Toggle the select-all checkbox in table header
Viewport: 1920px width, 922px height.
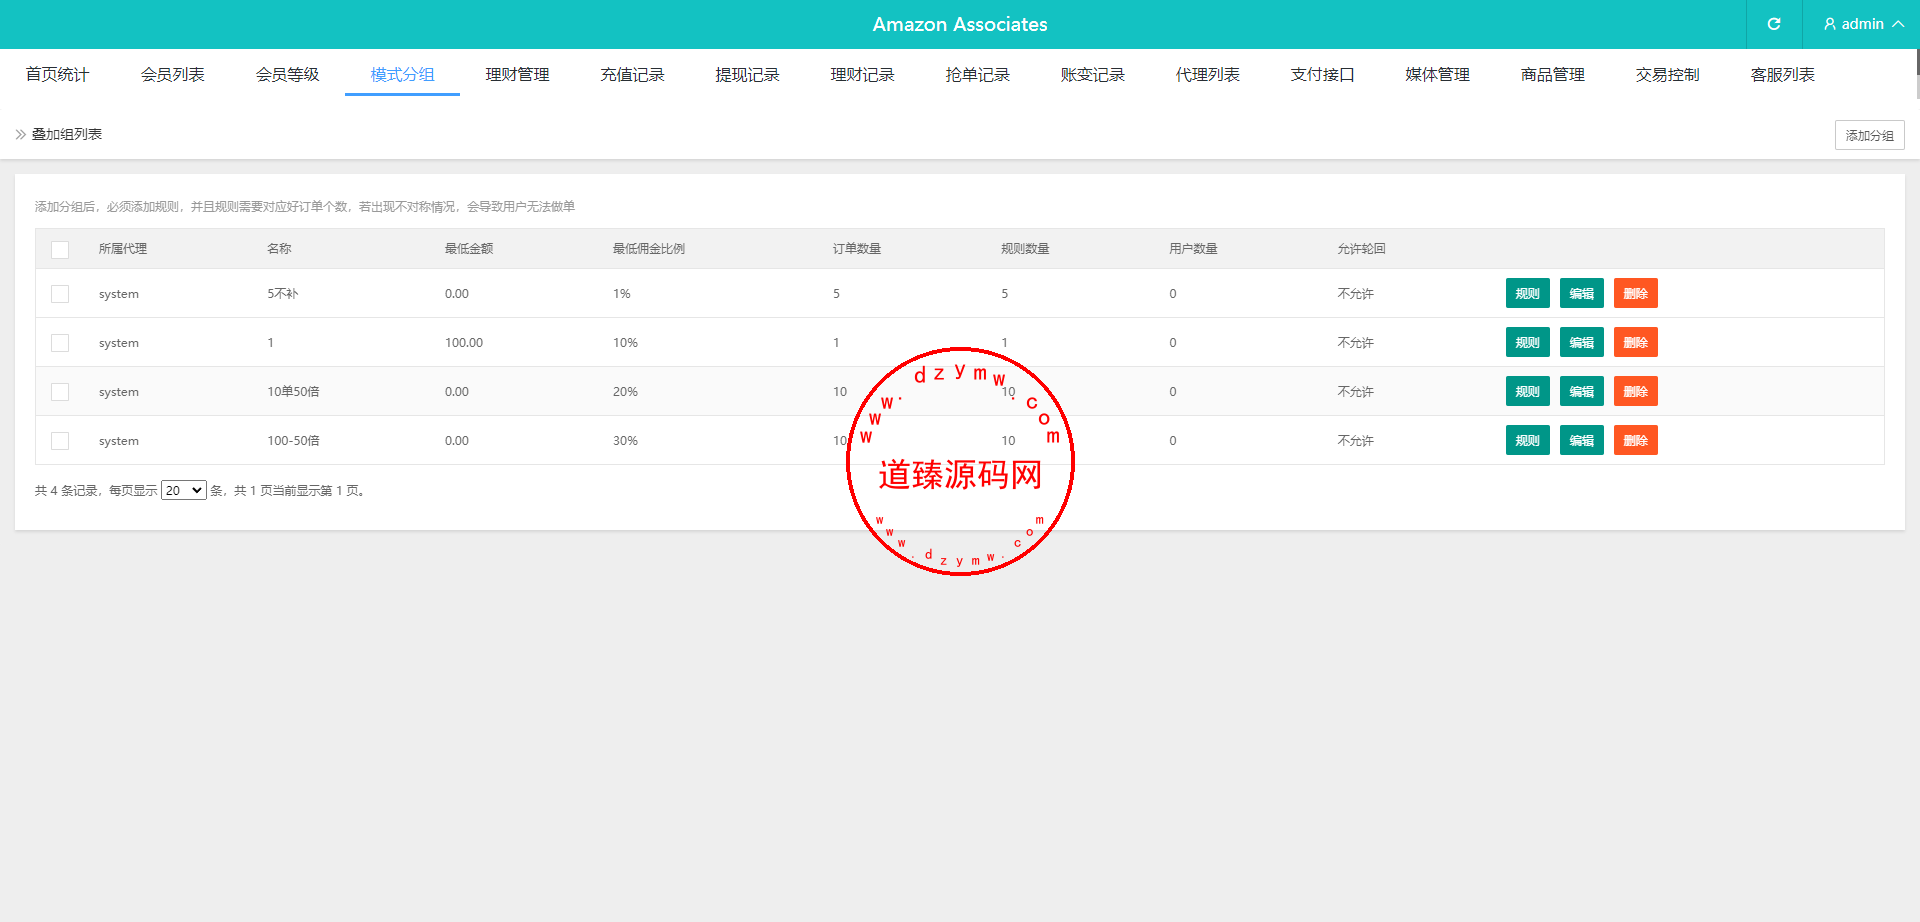pyautogui.click(x=60, y=249)
